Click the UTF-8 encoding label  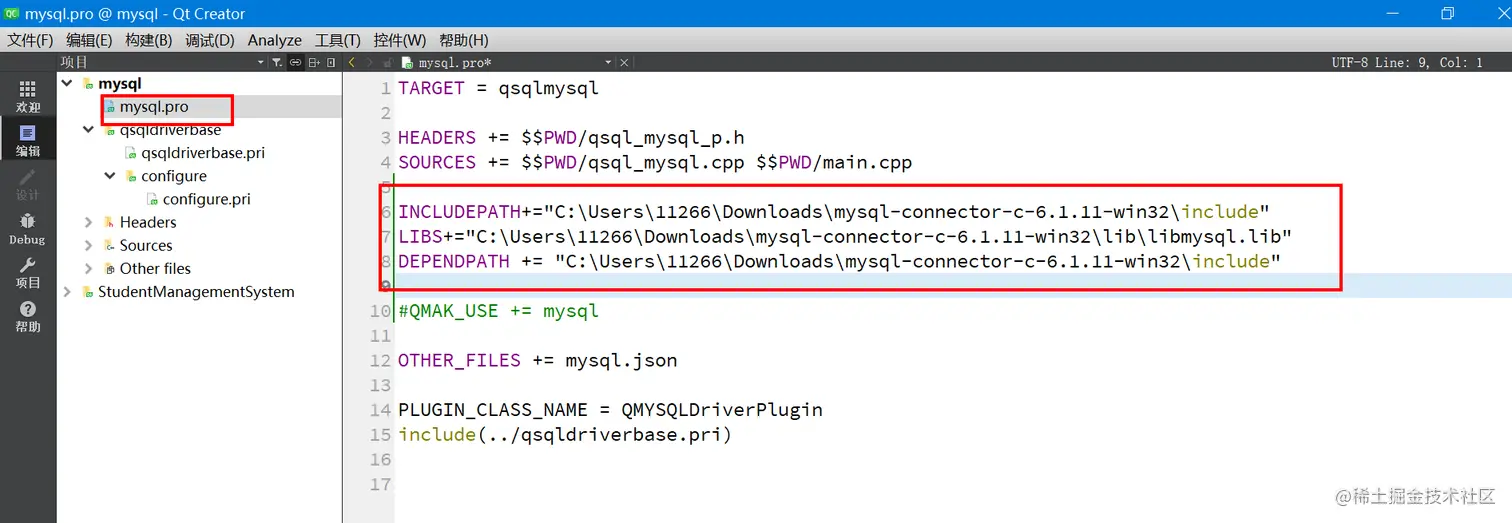point(1349,62)
